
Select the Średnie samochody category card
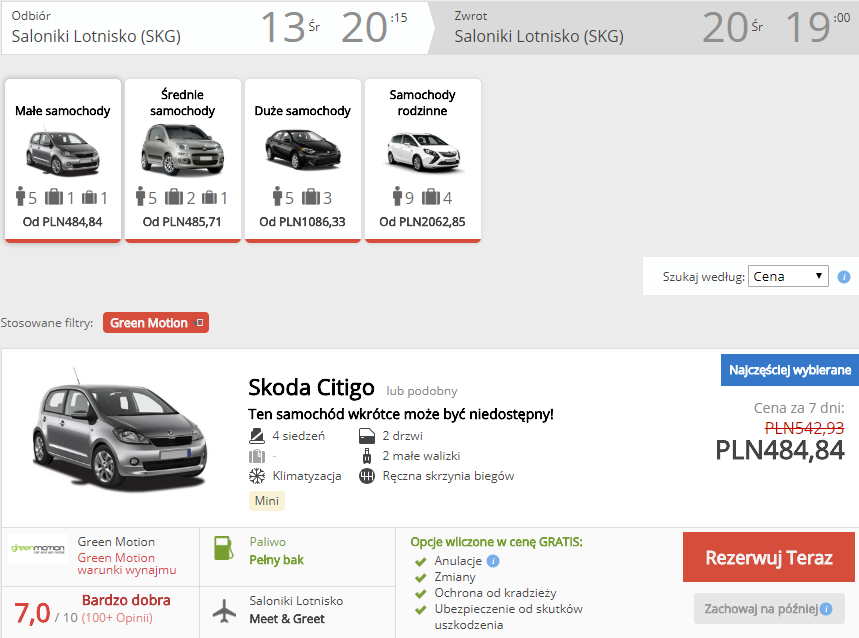182,160
